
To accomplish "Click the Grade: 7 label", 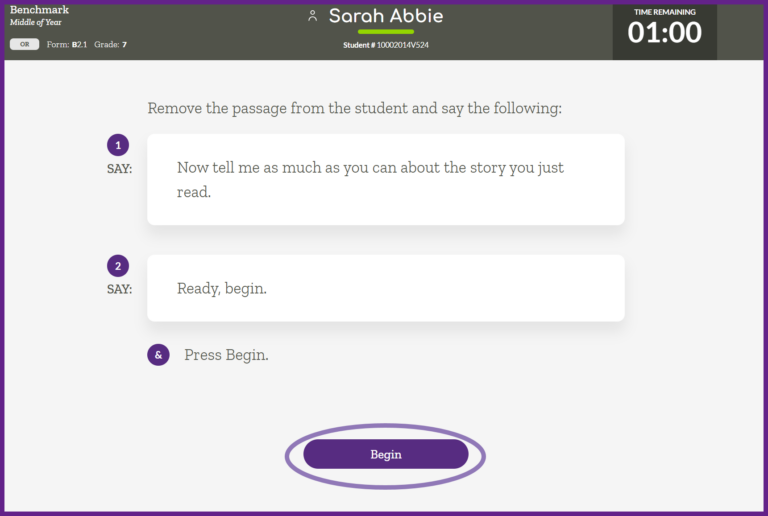I will point(110,45).
